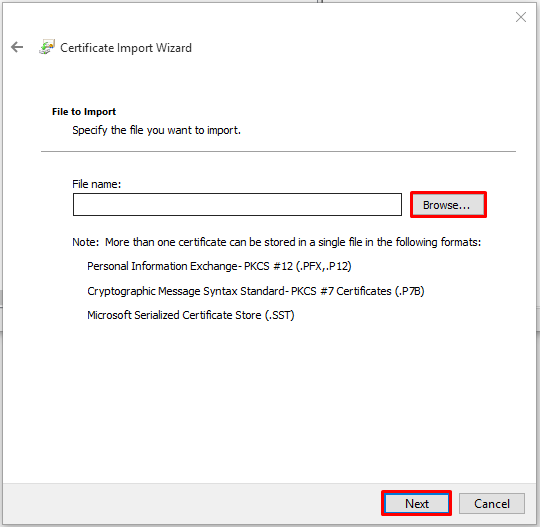Screen dimensions: 540x527
Task: Click the File name: label
Action: (x=96, y=184)
